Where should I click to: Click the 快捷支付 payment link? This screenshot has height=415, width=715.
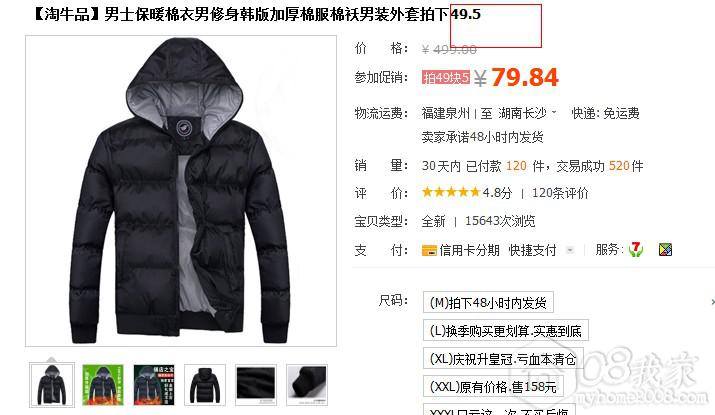tap(532, 250)
